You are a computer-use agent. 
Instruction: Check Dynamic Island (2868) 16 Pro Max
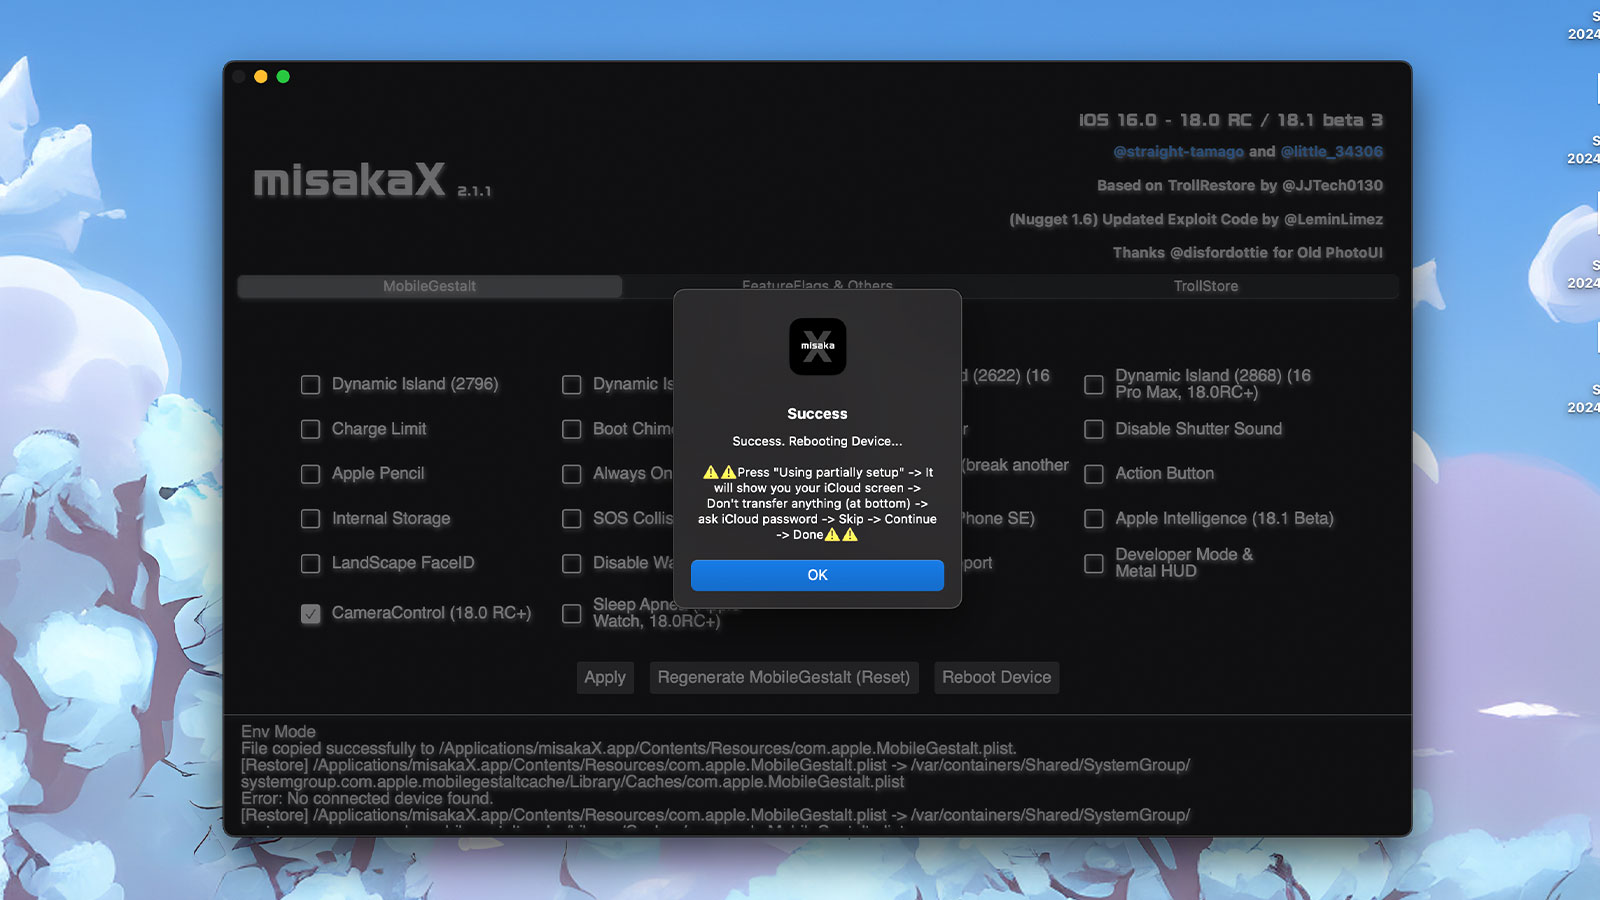click(x=1094, y=385)
